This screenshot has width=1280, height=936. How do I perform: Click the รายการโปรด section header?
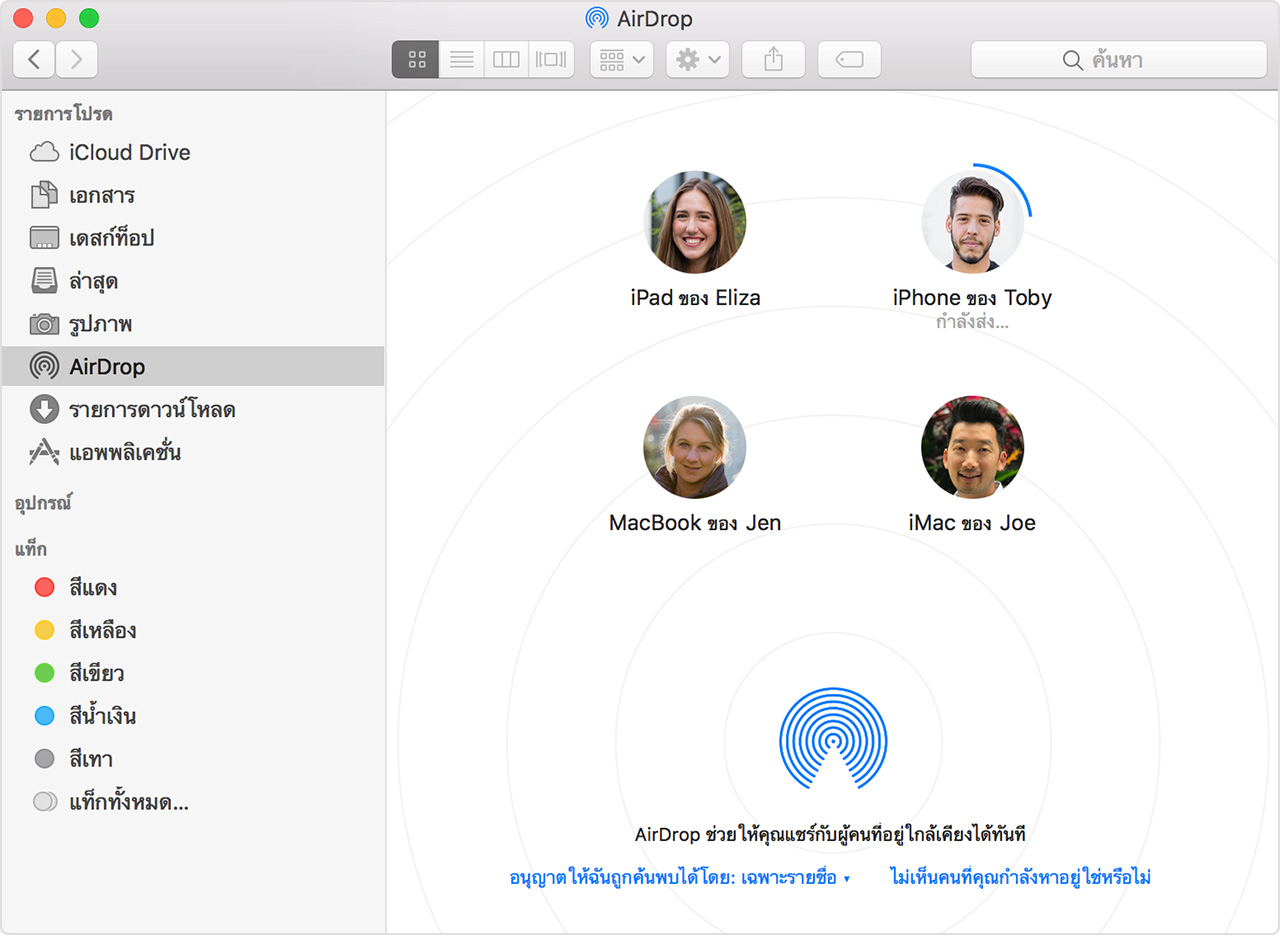pyautogui.click(x=63, y=114)
